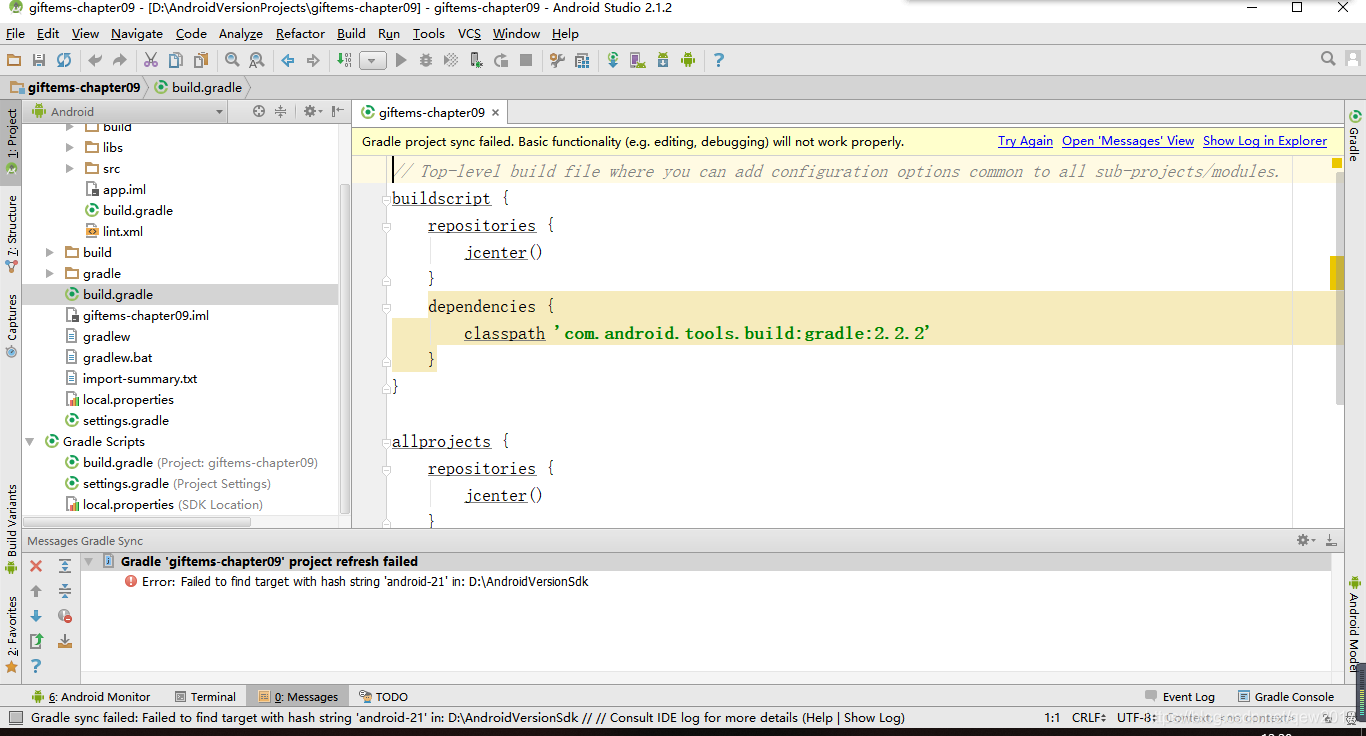Close the giftems-chapter09 editor tab
1366x736 pixels.
pos(495,112)
